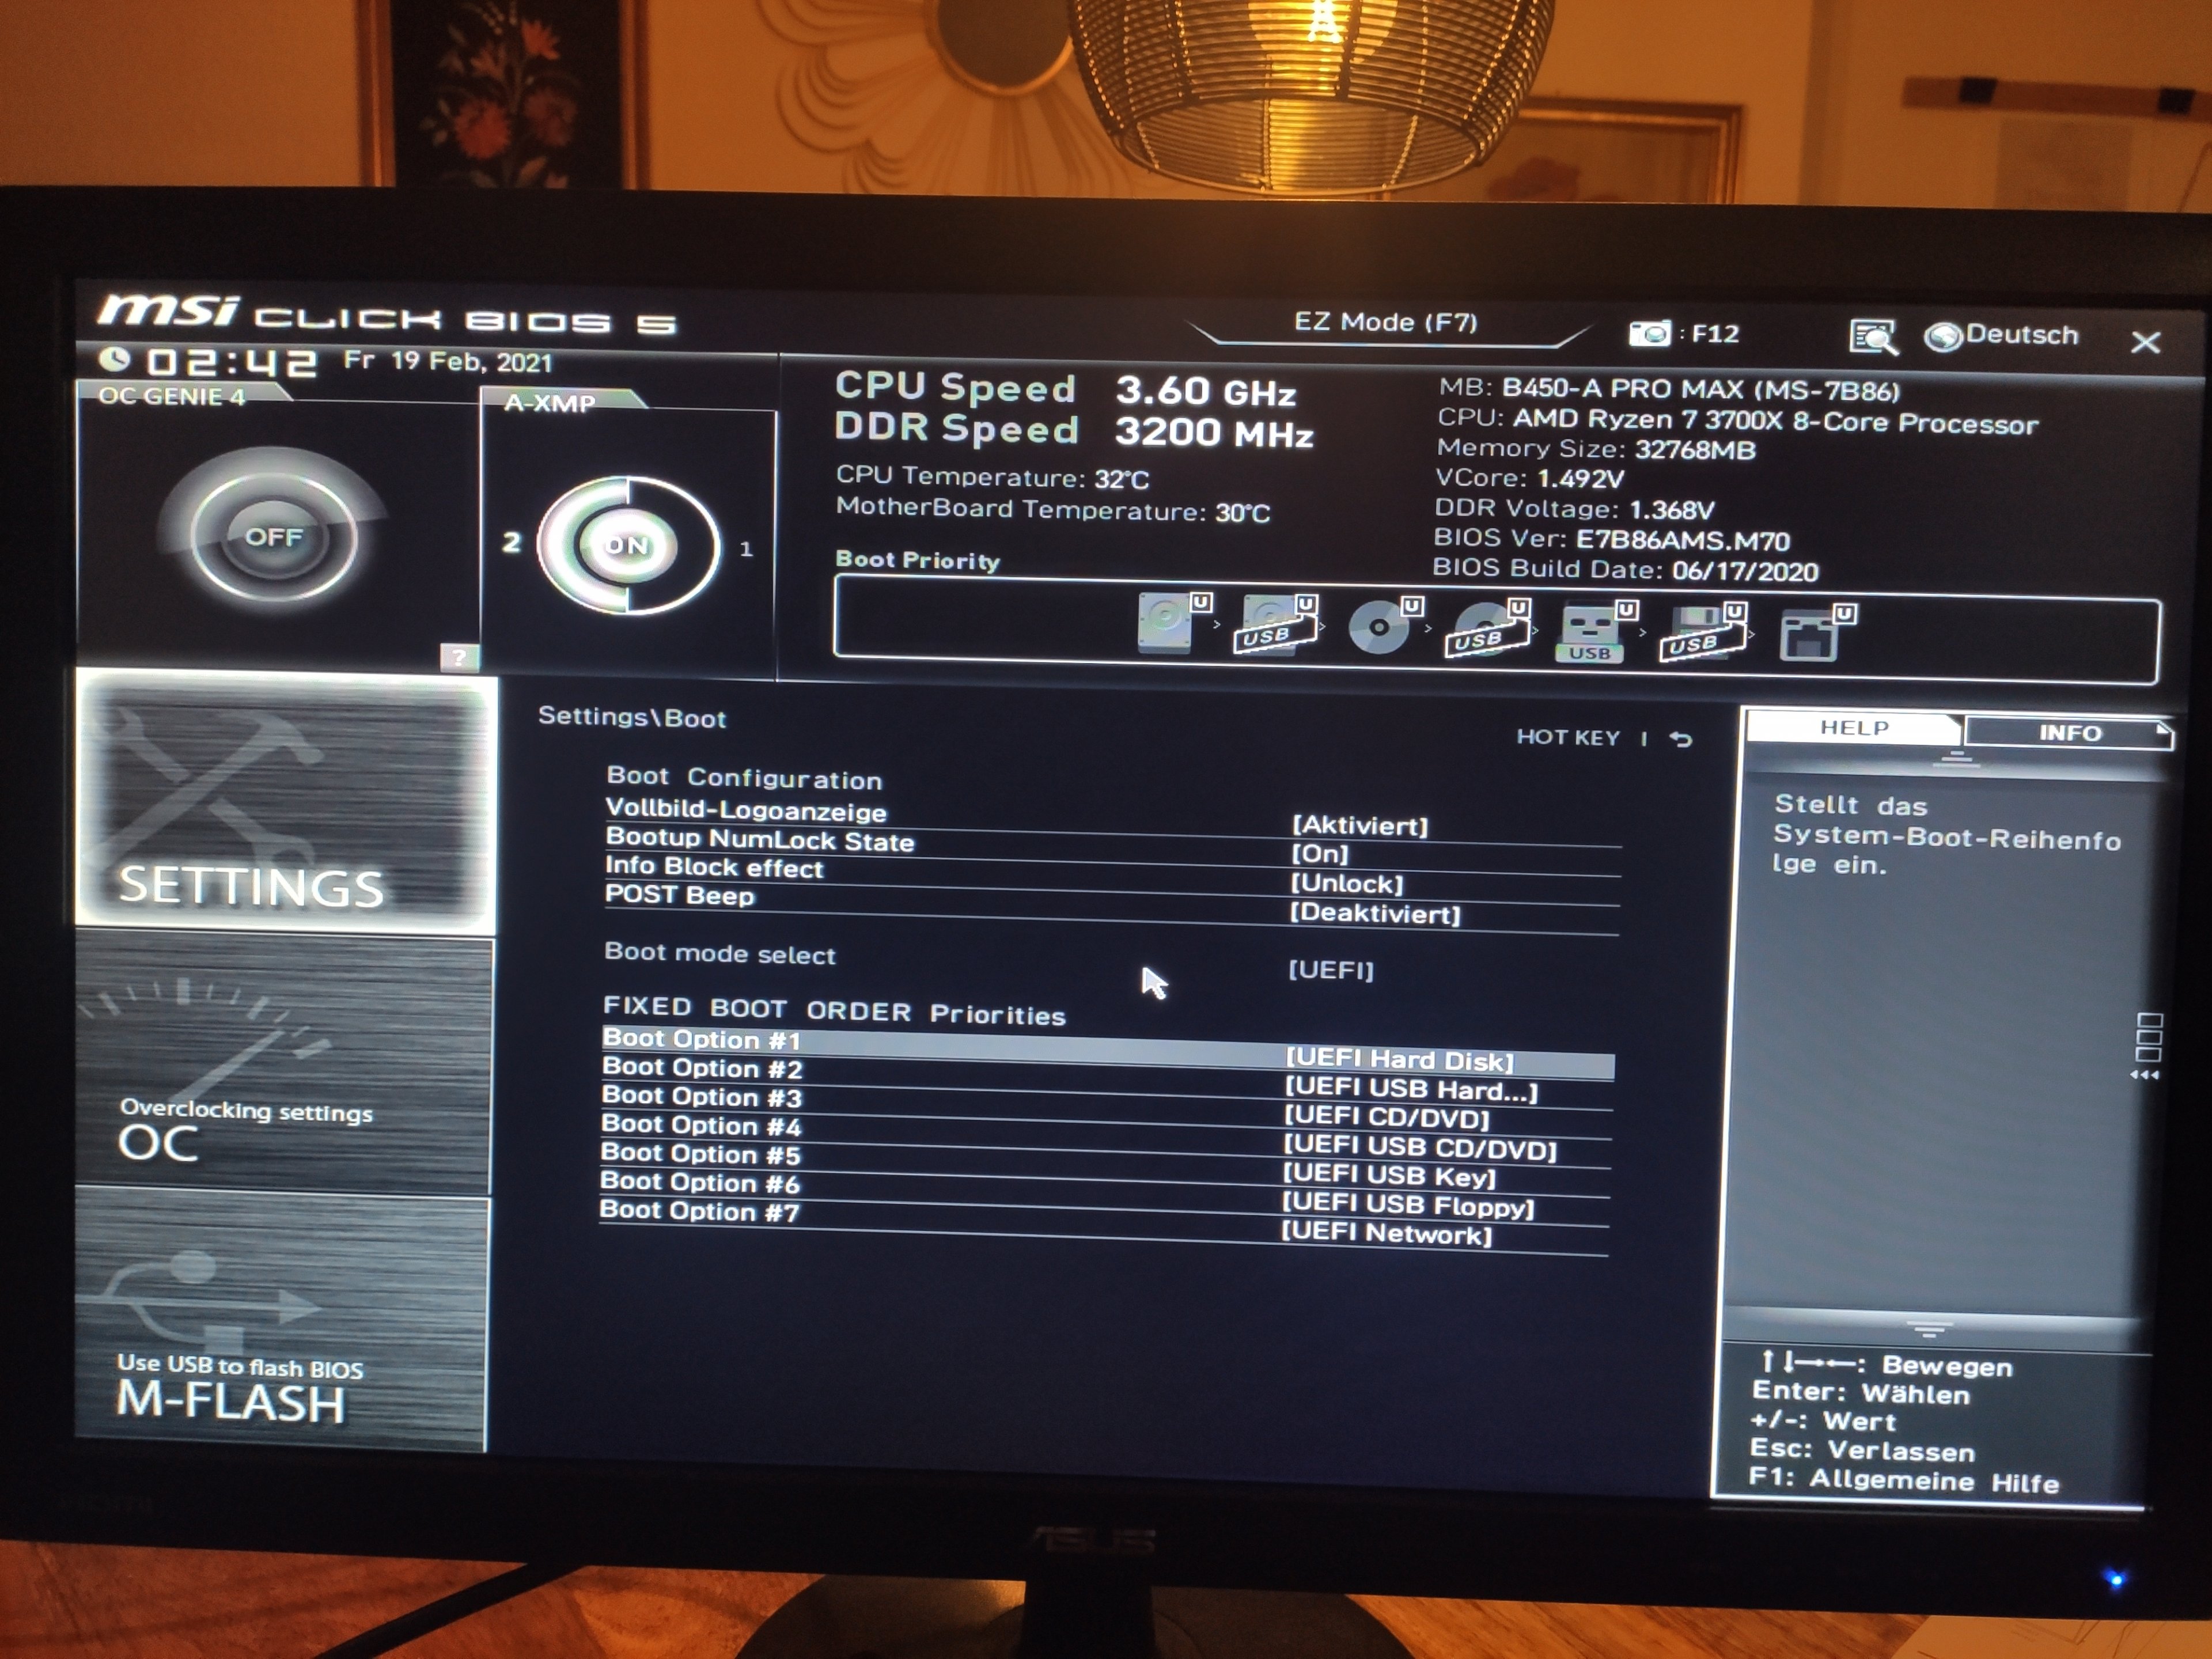Open the search magnifier icon
Viewport: 2212px width, 1659px height.
[1872, 337]
